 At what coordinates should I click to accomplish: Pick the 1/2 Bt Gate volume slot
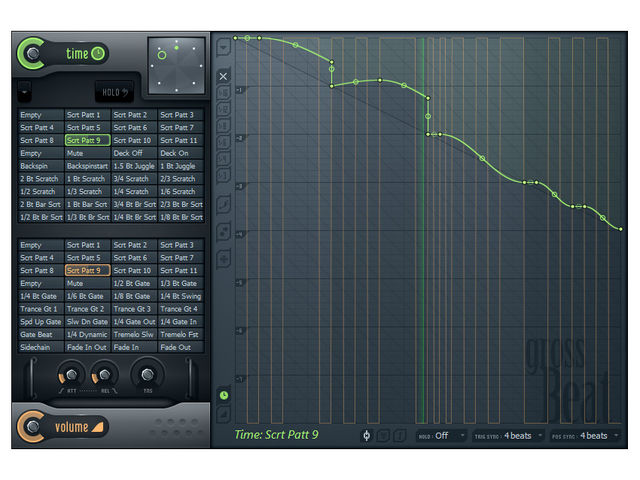pos(134,283)
